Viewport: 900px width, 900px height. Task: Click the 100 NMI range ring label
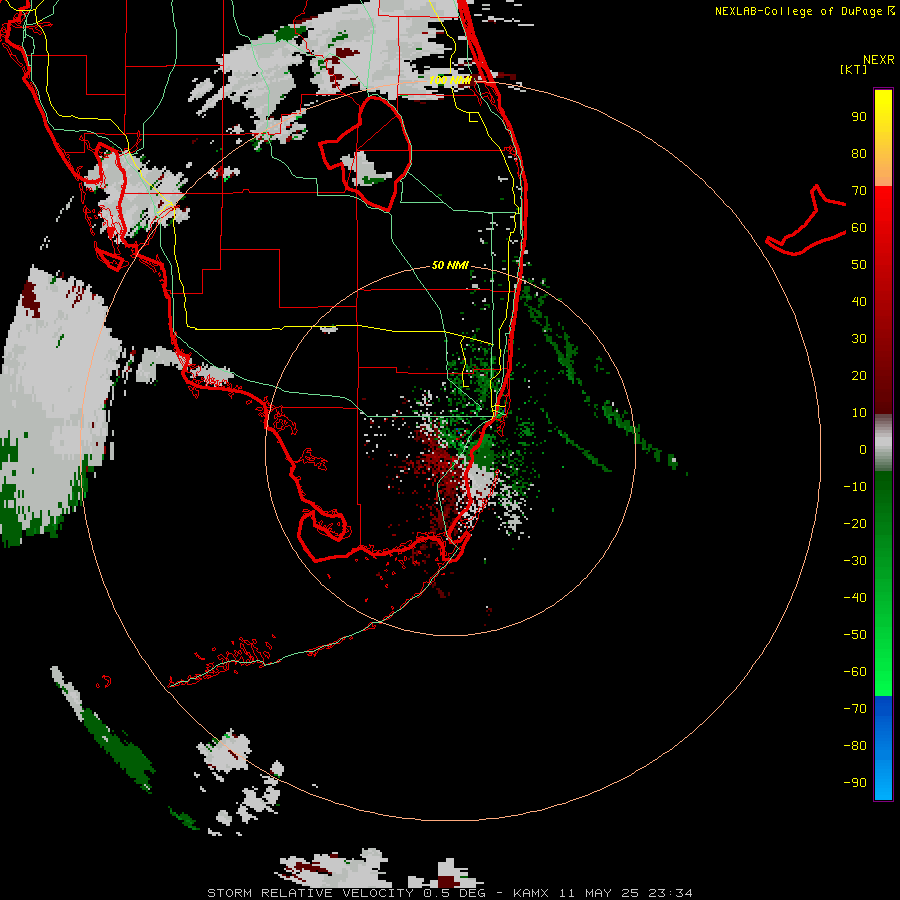[x=450, y=80]
